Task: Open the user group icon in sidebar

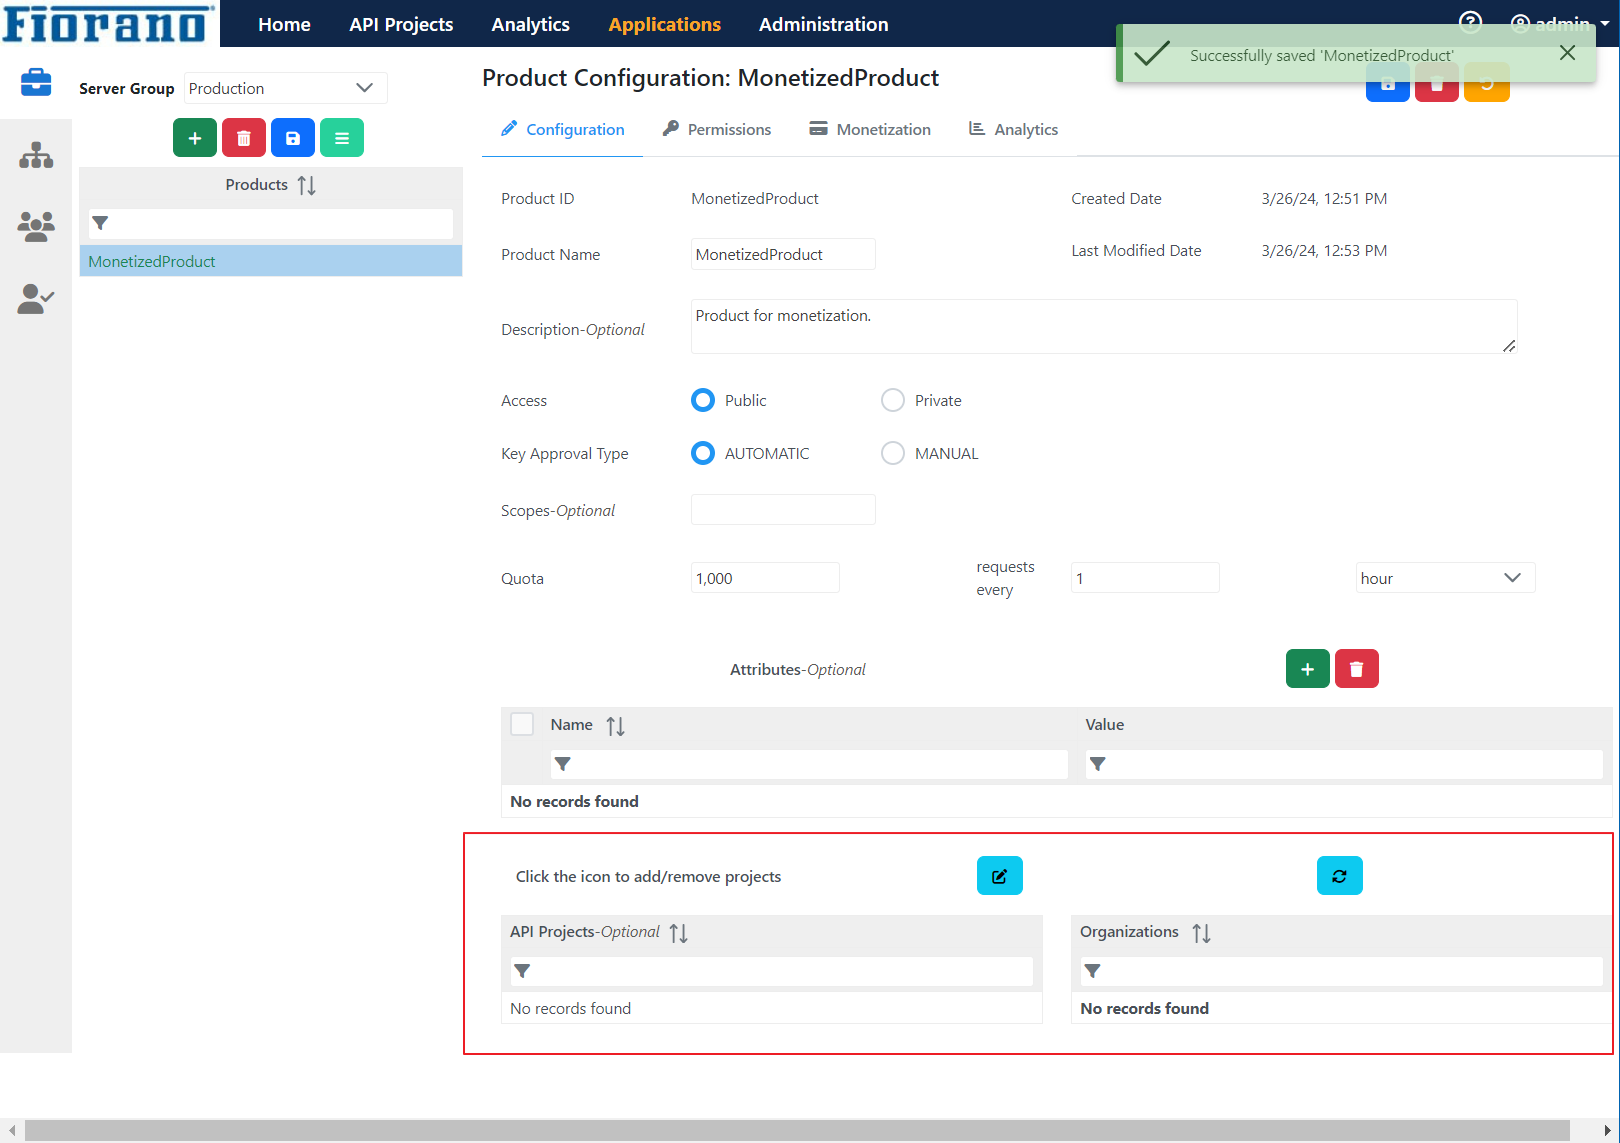Action: pos(36,226)
